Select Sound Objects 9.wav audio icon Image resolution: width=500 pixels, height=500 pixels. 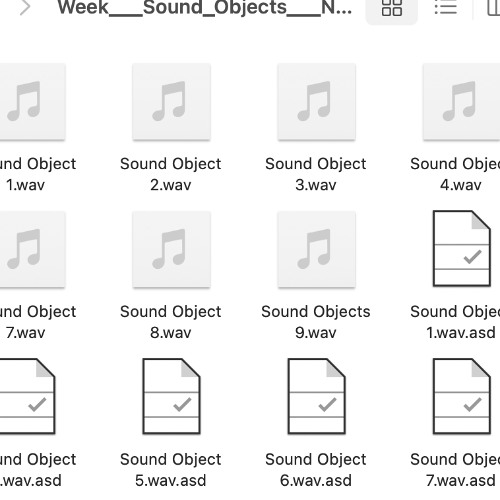click(317, 249)
